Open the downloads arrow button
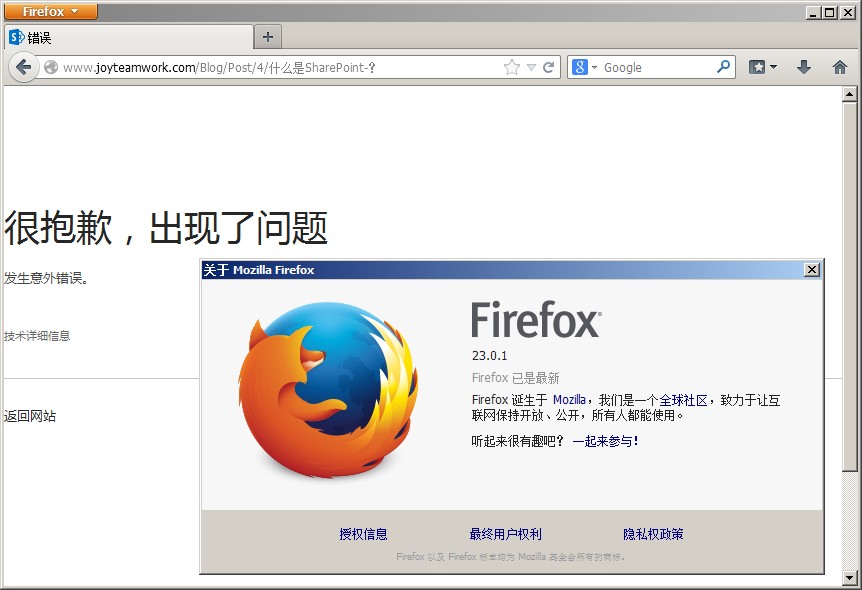862x590 pixels. (x=804, y=67)
